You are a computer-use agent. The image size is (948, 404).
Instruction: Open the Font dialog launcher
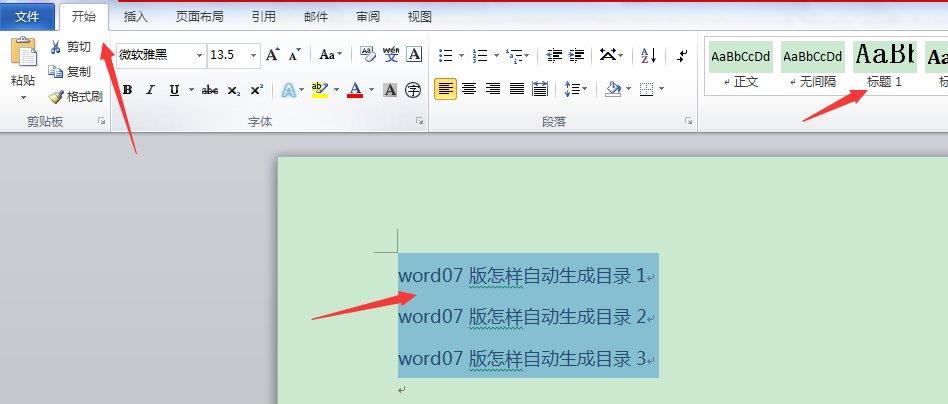(419, 122)
